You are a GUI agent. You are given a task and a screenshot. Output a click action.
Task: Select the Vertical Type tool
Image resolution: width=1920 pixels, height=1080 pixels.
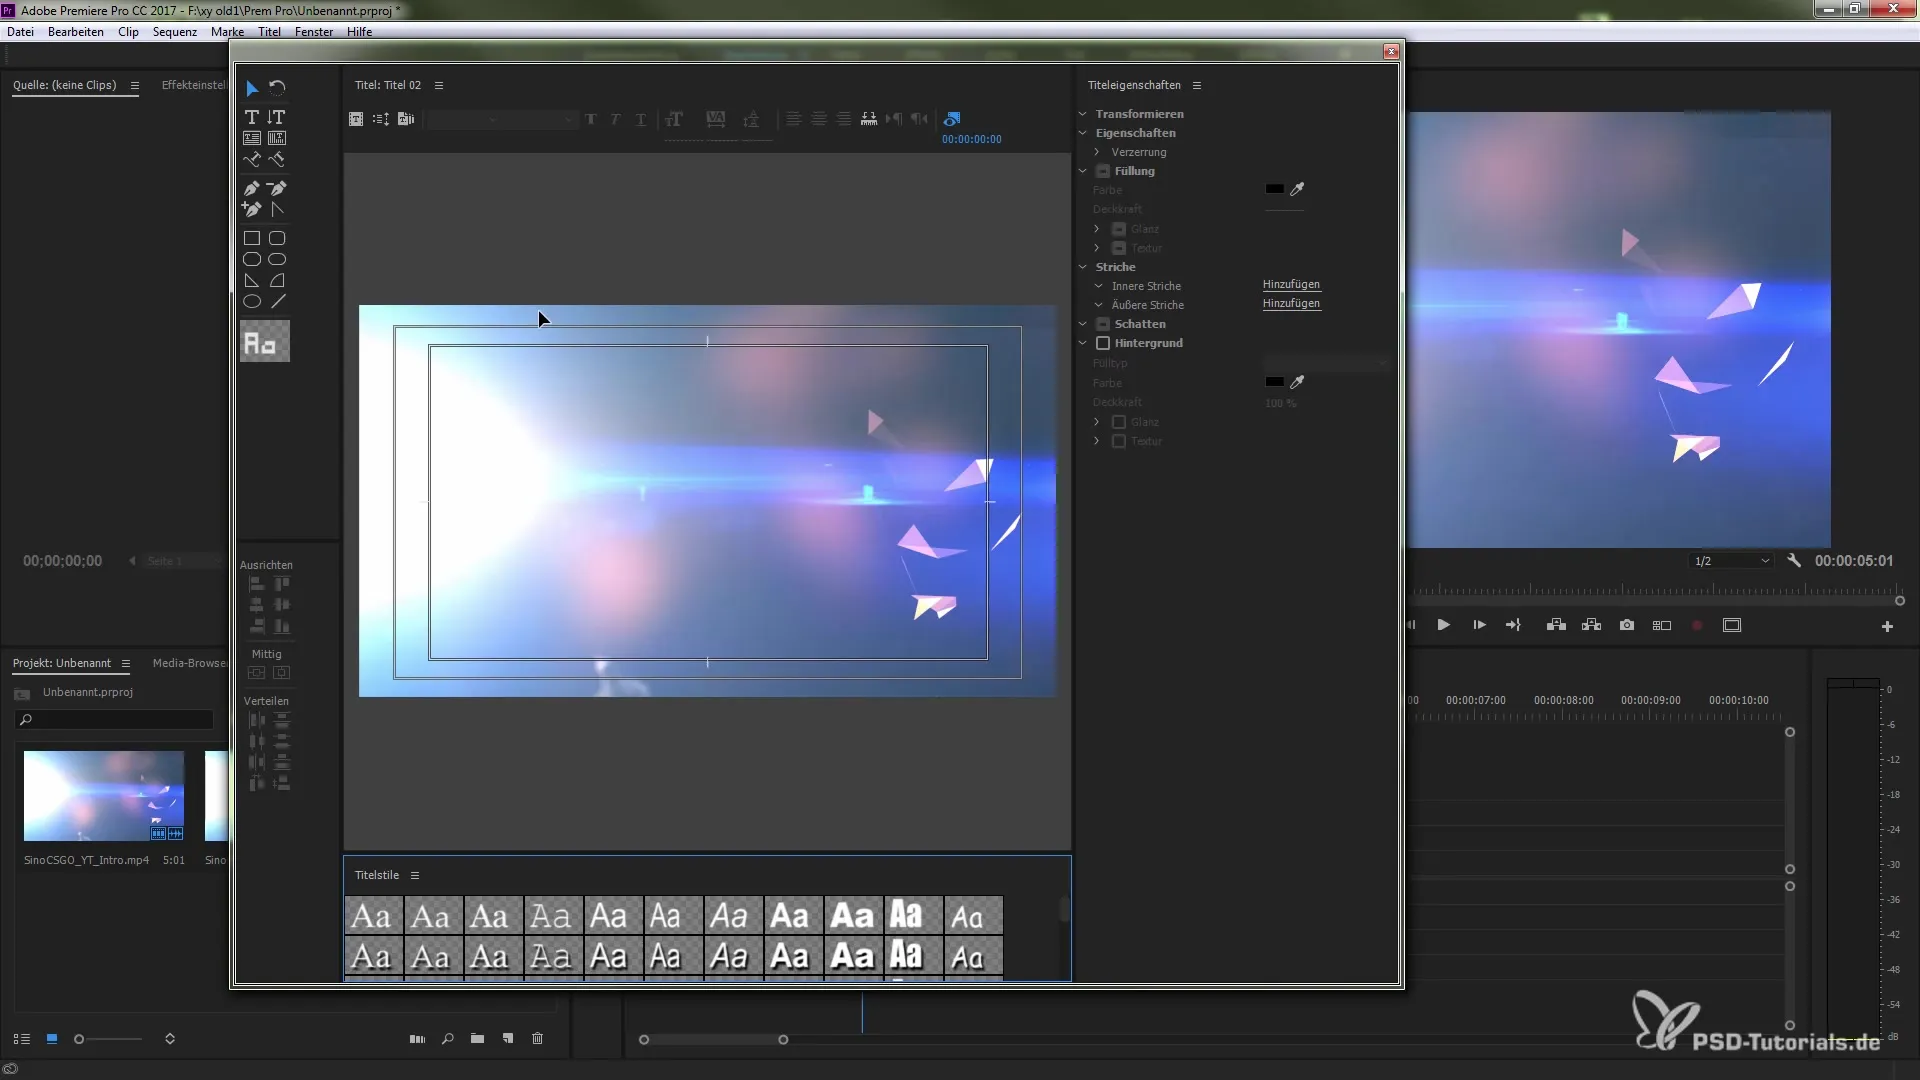coord(277,117)
